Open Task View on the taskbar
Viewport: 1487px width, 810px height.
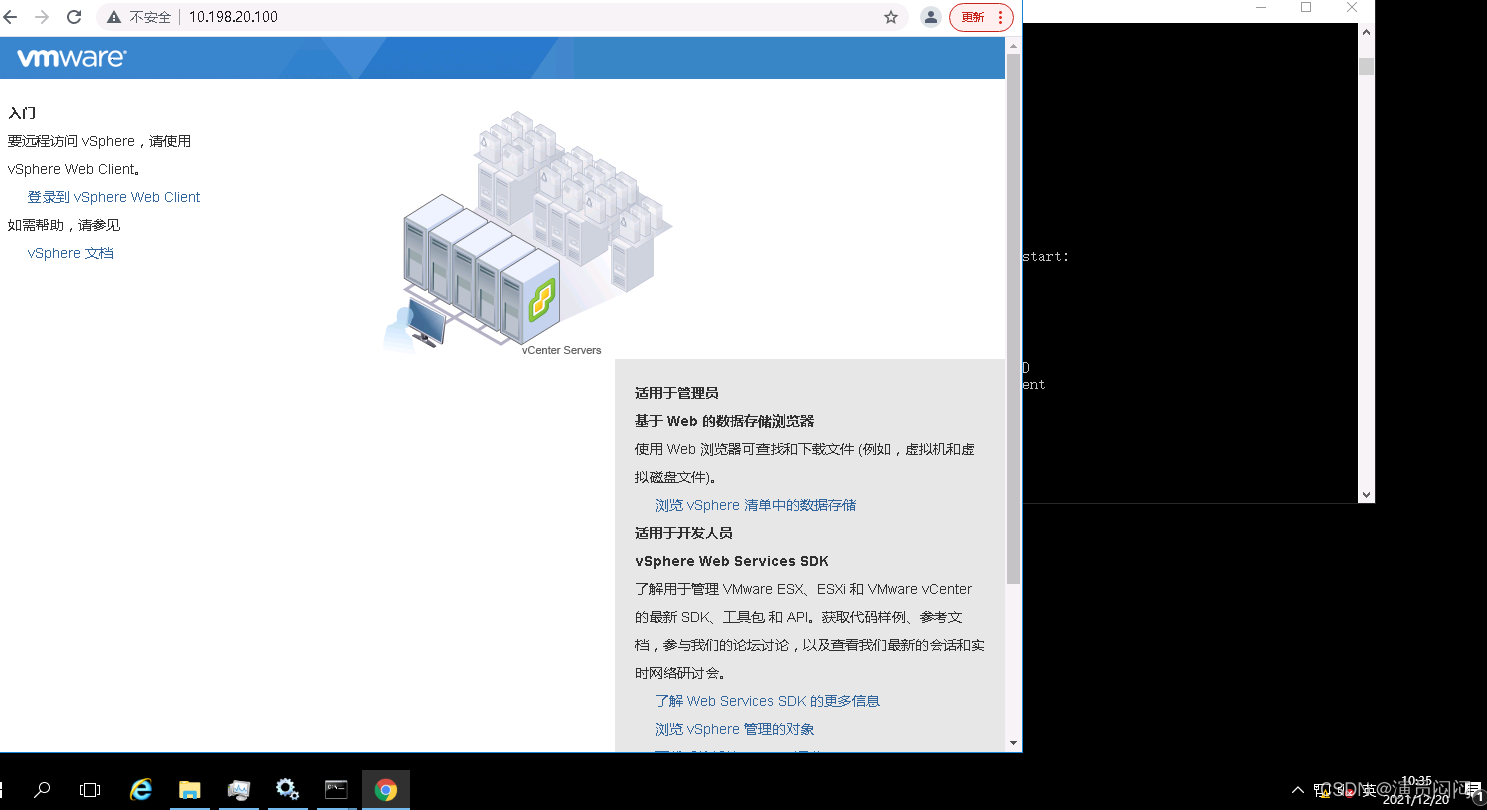[90, 790]
